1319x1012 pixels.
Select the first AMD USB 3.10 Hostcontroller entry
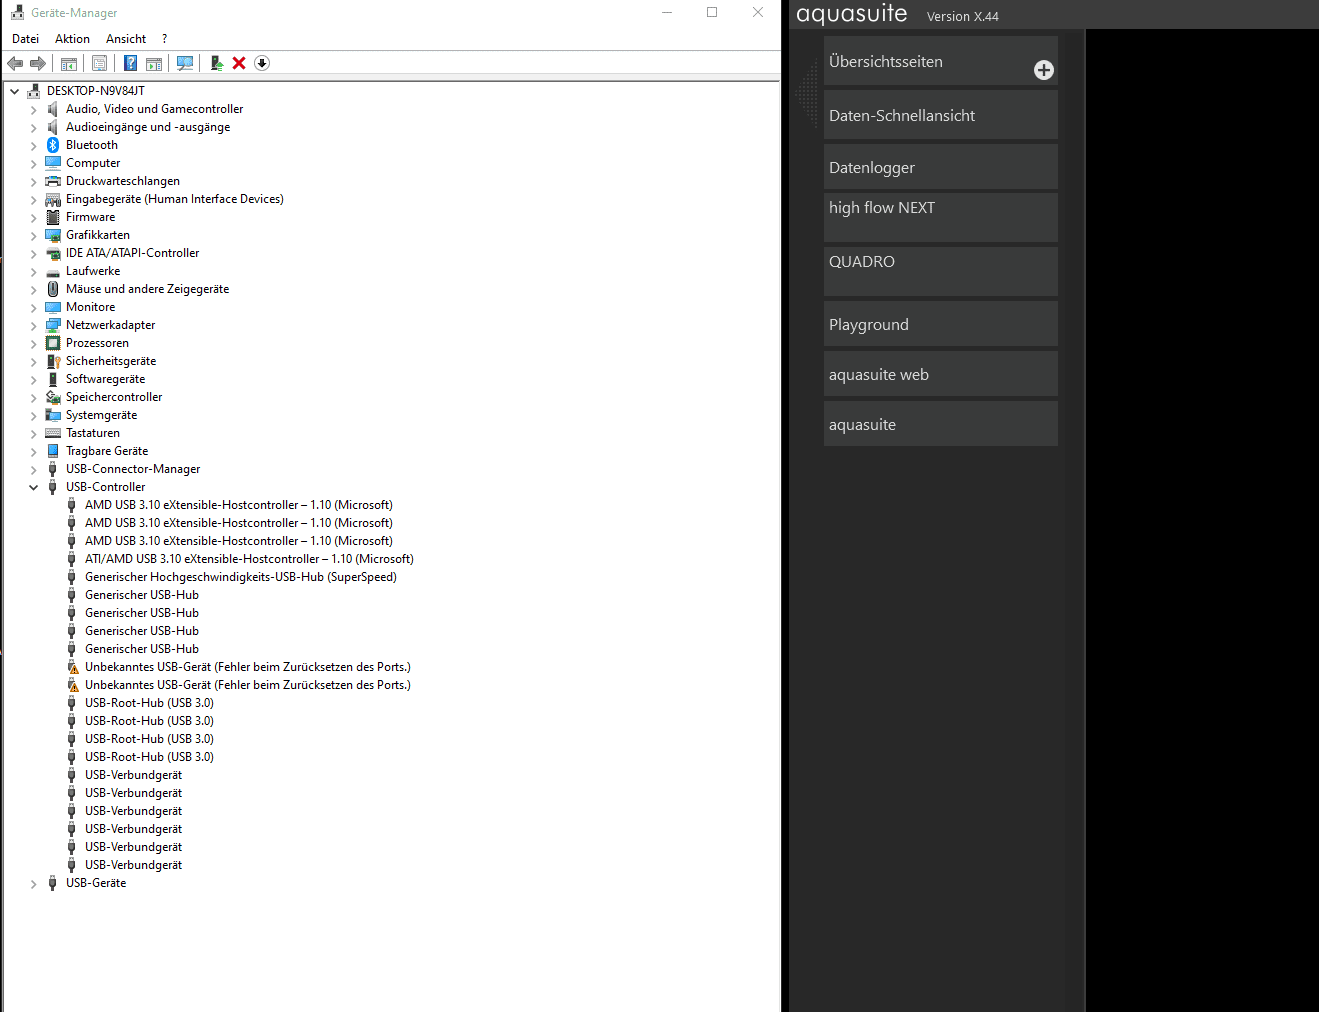[239, 505]
